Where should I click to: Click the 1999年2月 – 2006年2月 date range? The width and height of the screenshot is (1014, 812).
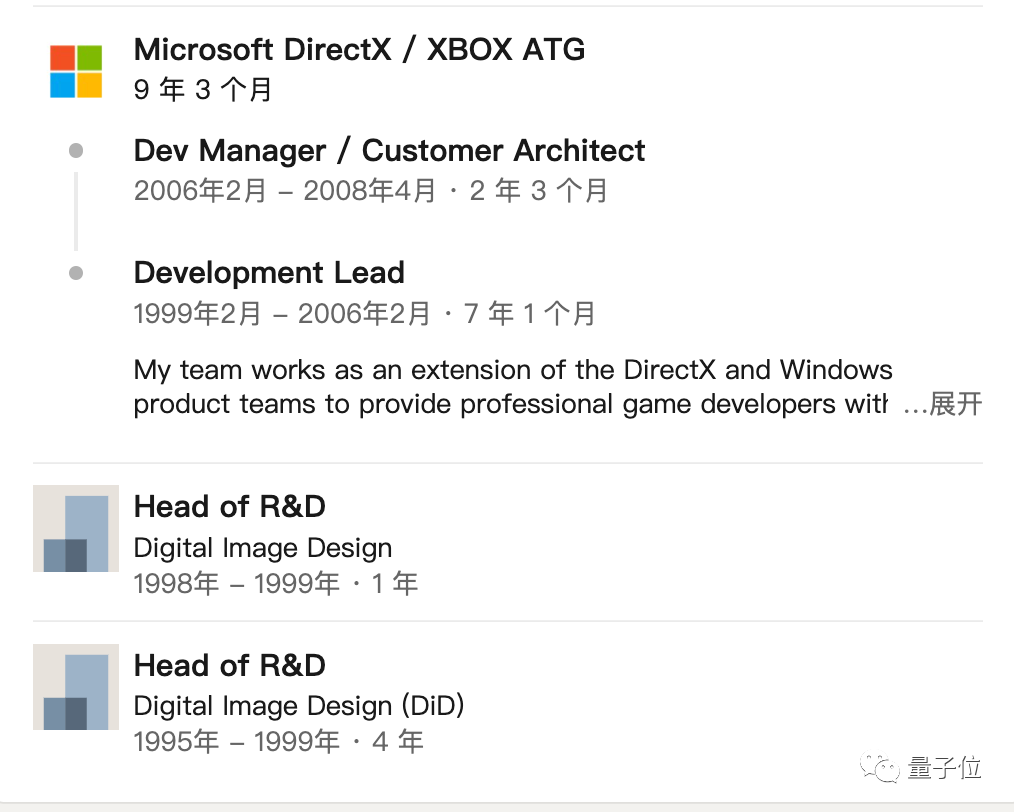282,313
